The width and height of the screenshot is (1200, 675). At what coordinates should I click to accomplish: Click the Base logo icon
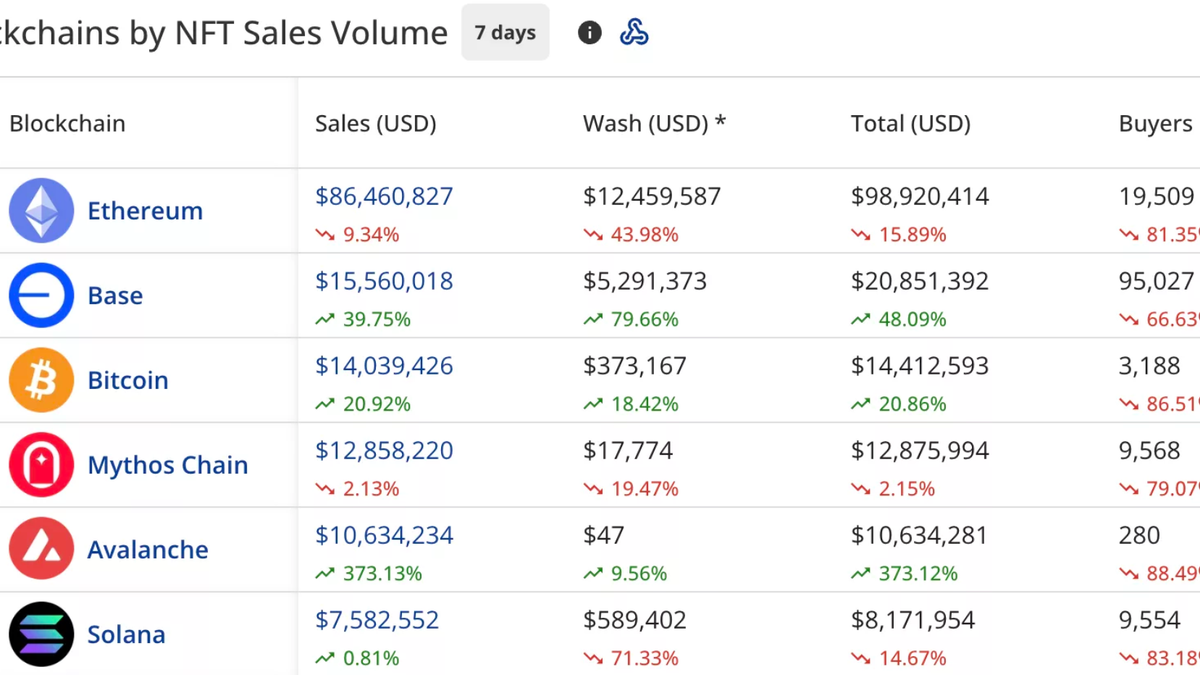41,295
